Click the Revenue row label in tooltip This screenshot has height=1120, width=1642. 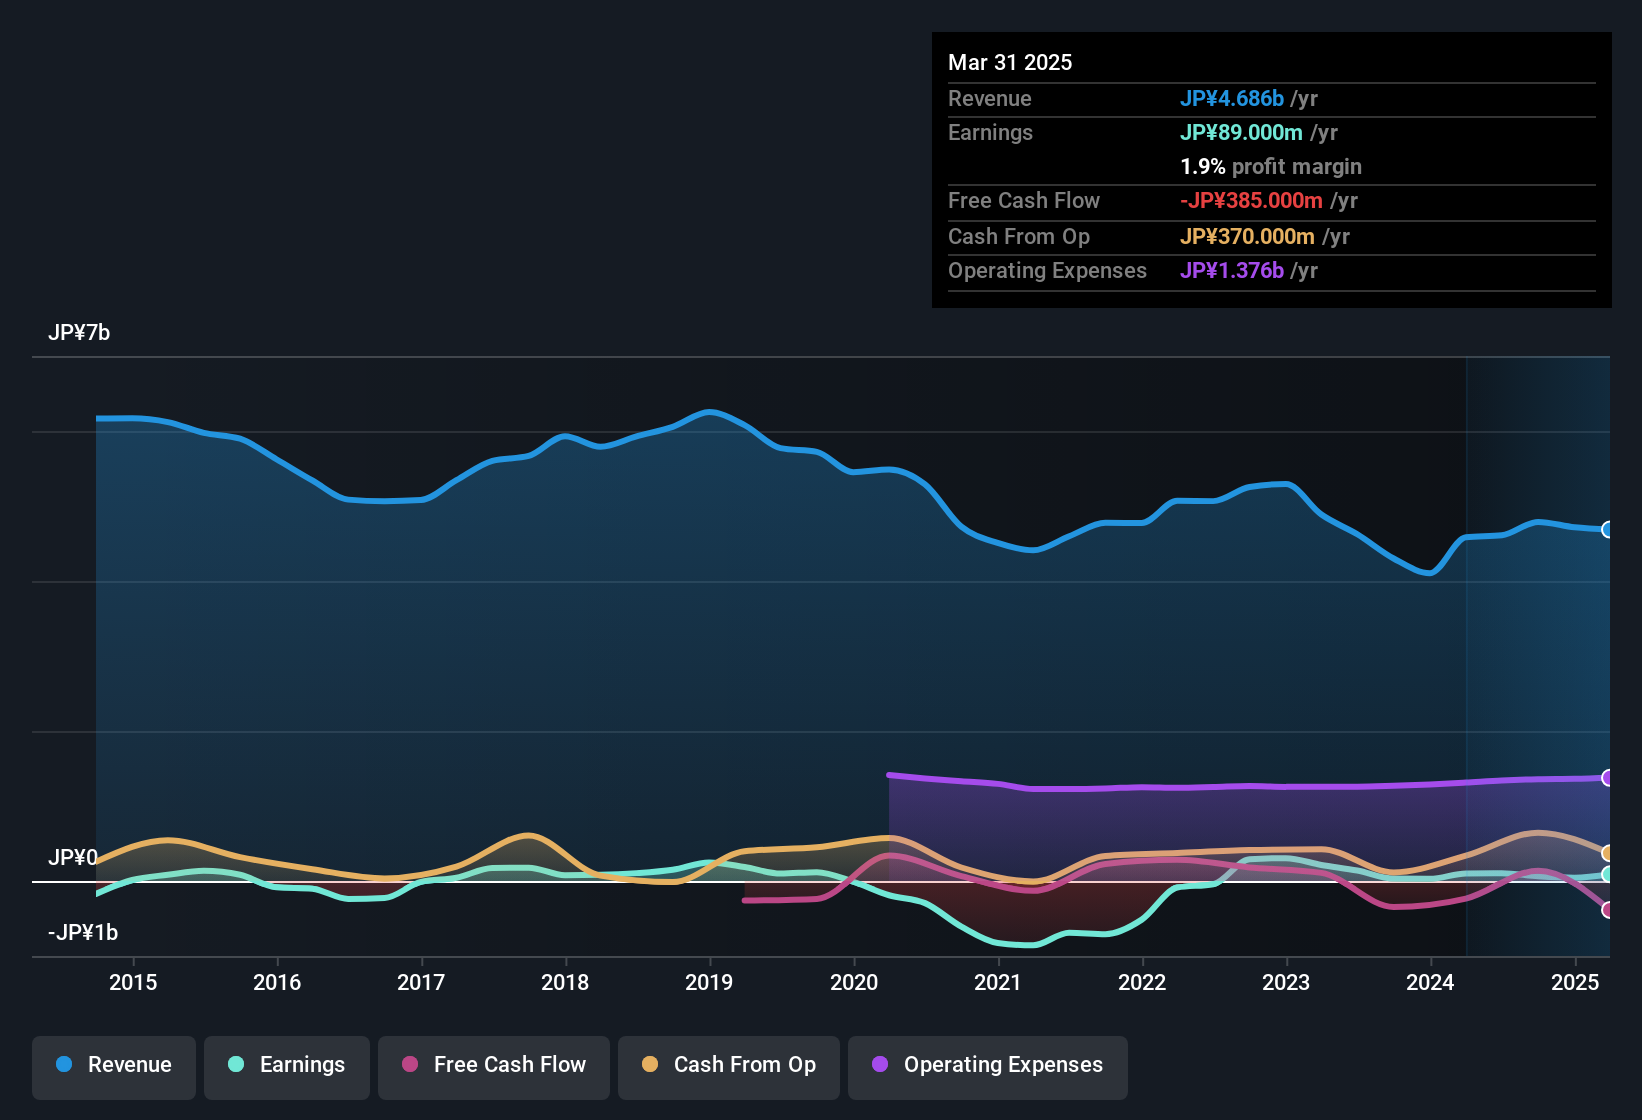tap(990, 98)
